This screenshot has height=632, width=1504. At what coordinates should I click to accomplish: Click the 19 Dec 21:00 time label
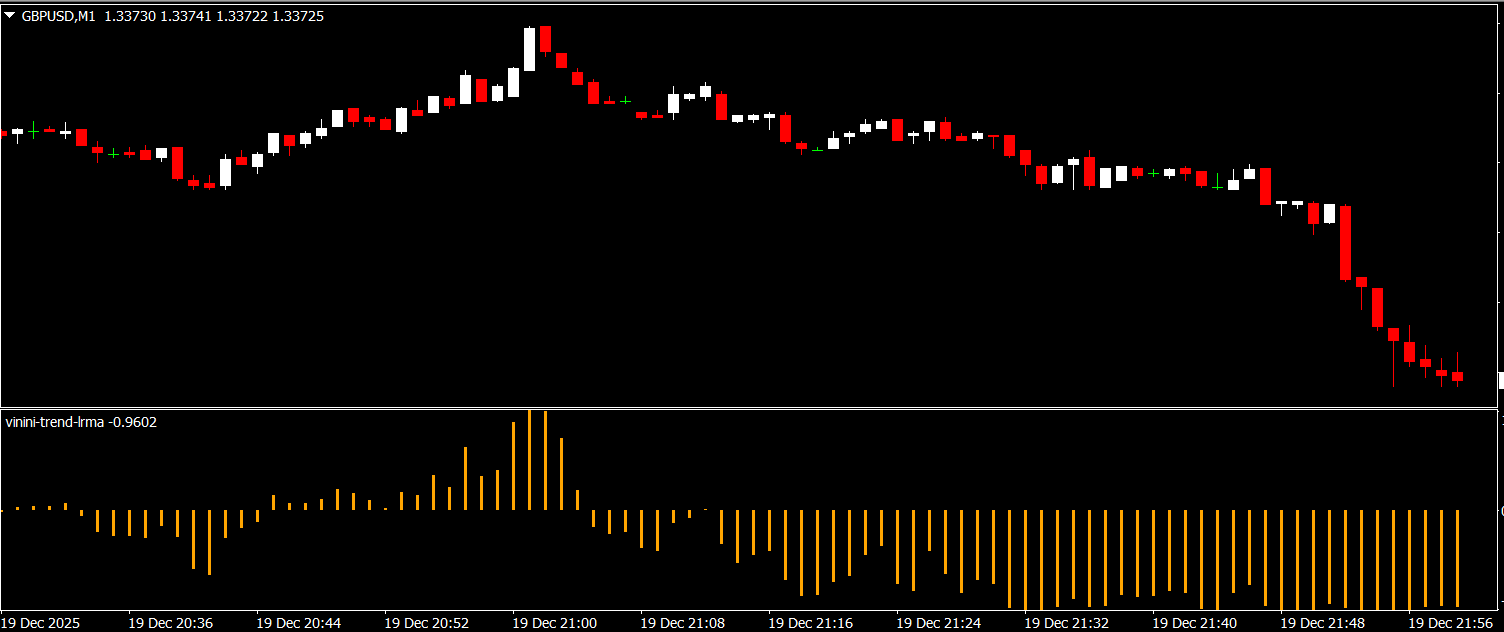[554, 622]
